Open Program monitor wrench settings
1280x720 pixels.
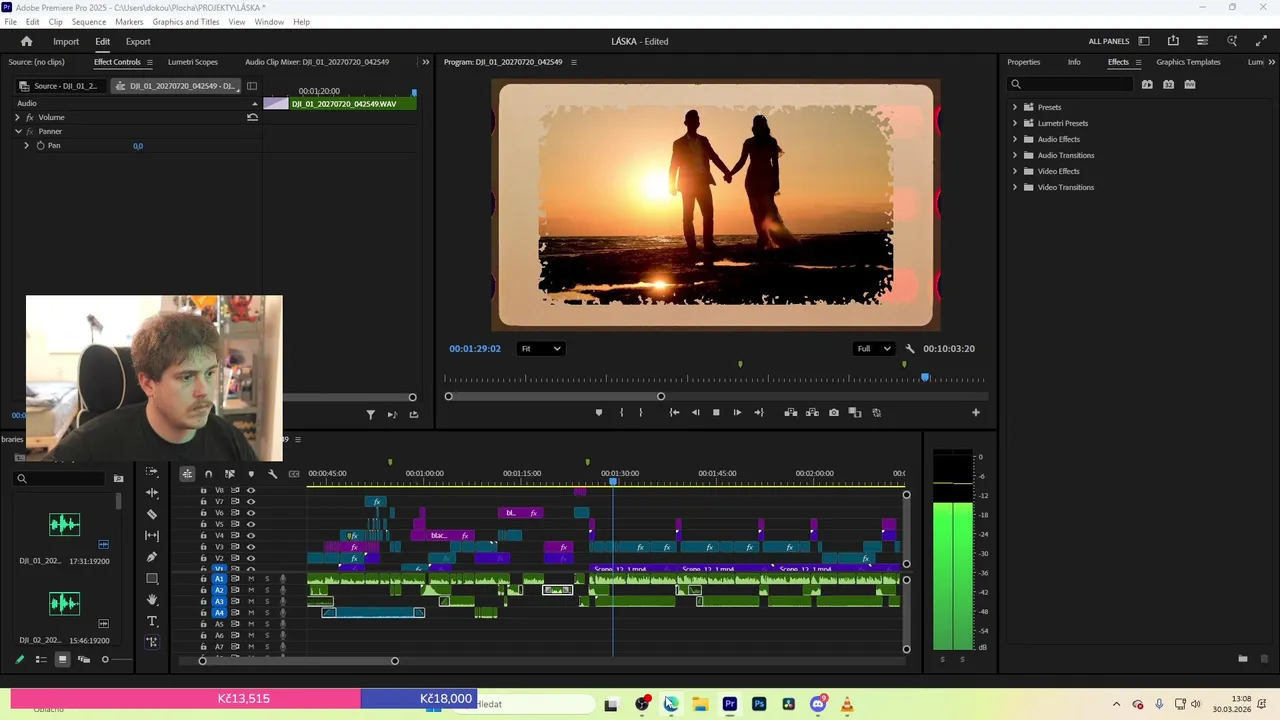(910, 349)
